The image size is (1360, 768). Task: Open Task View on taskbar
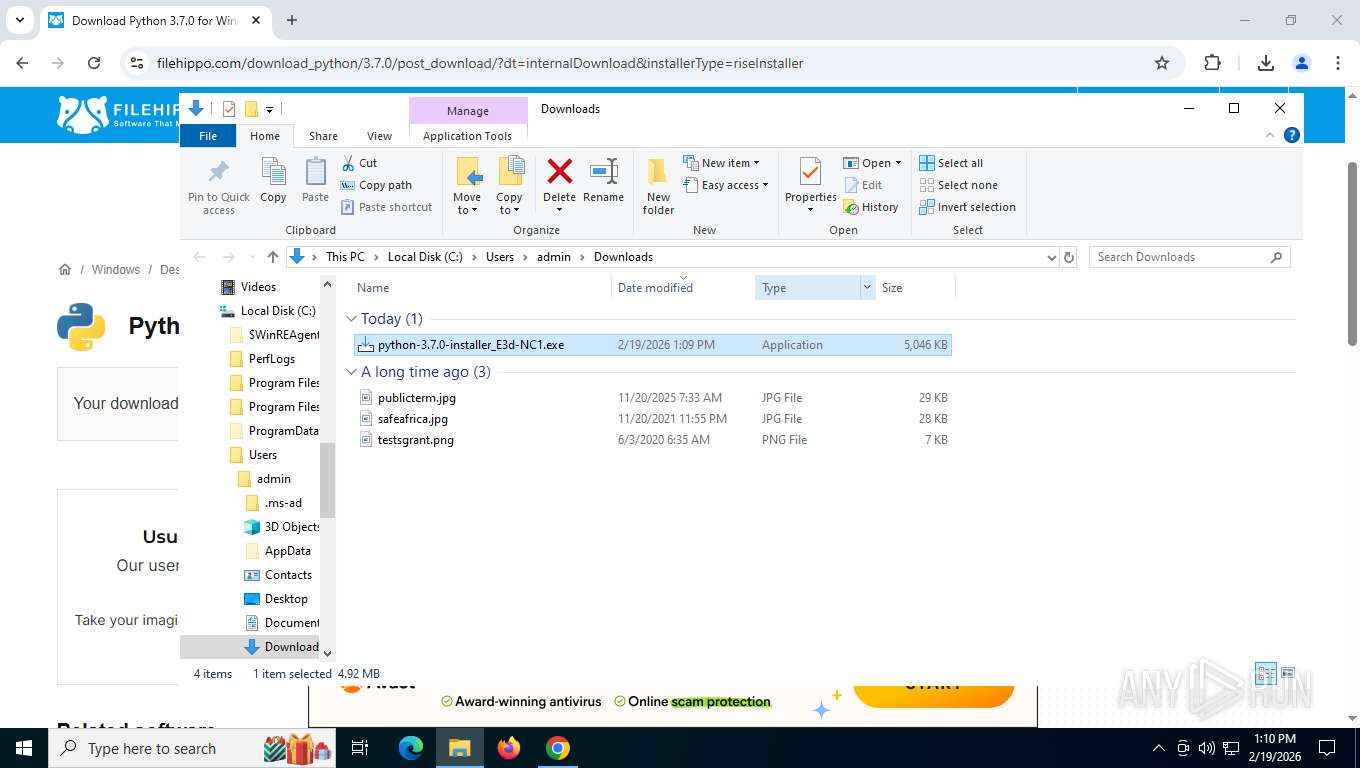(x=360, y=748)
